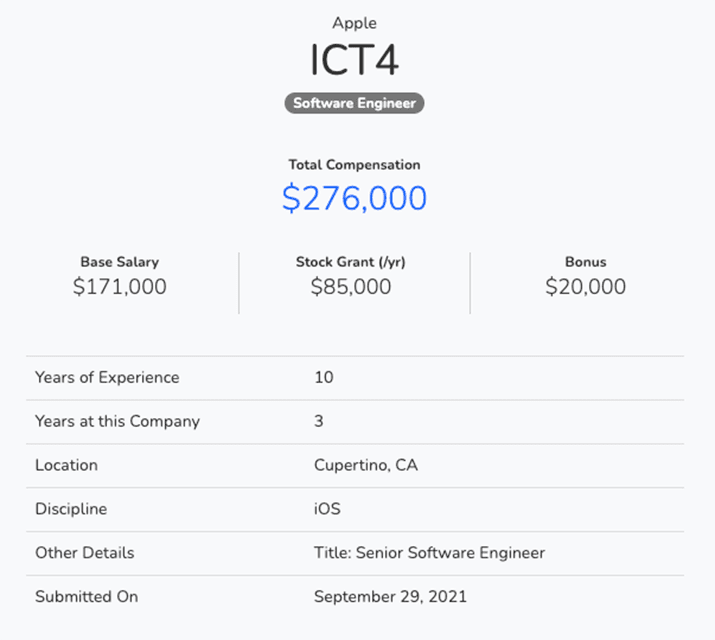
Task: Click the Years of Experience row label
Action: [107, 378]
